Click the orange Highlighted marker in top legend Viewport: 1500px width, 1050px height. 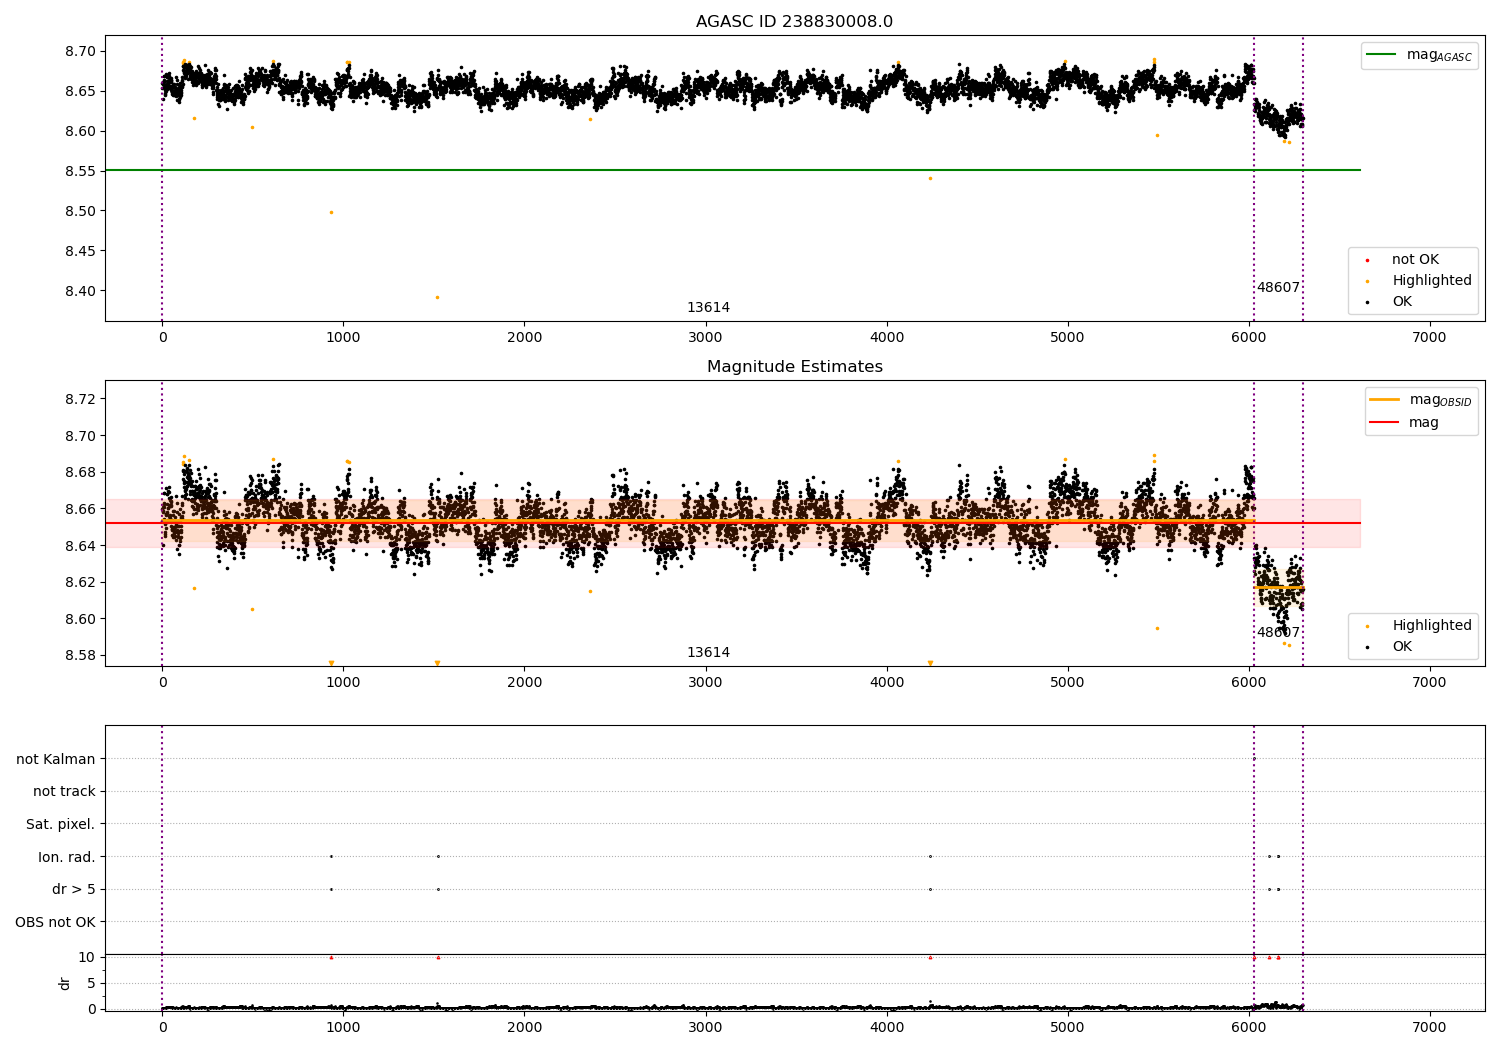1367,281
